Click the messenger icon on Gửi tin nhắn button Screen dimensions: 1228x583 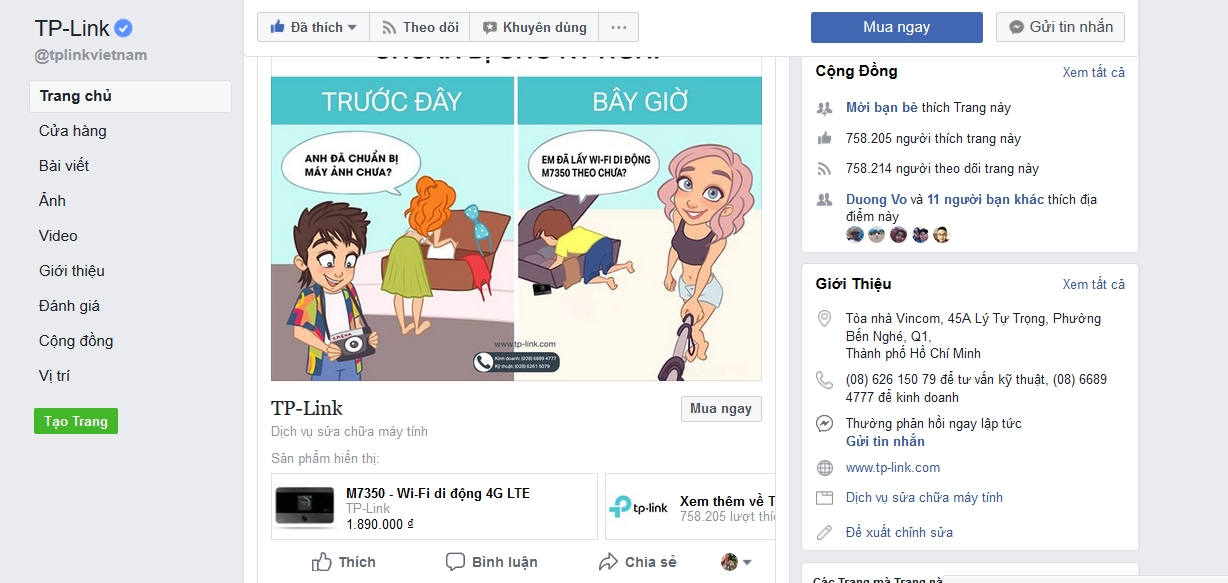point(1016,27)
